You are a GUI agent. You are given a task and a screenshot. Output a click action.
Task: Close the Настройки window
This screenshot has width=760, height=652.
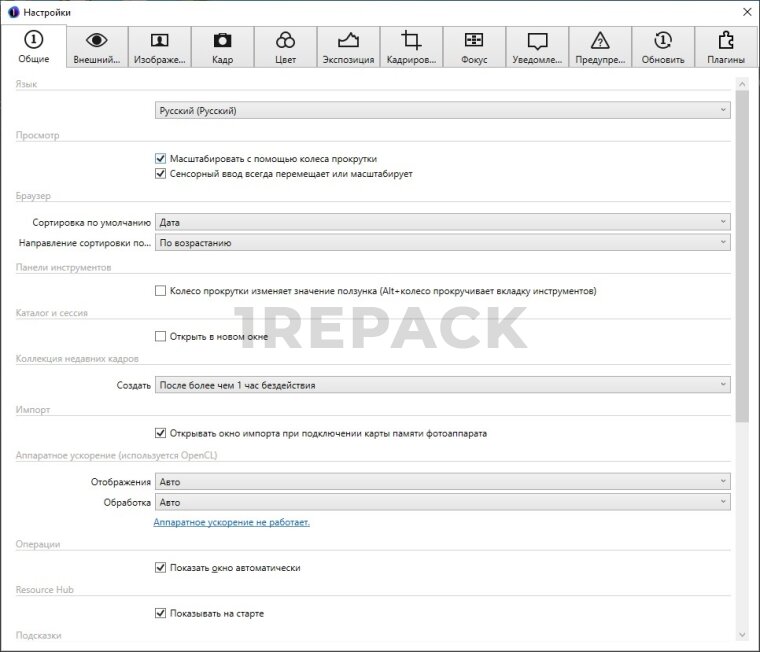[746, 11]
